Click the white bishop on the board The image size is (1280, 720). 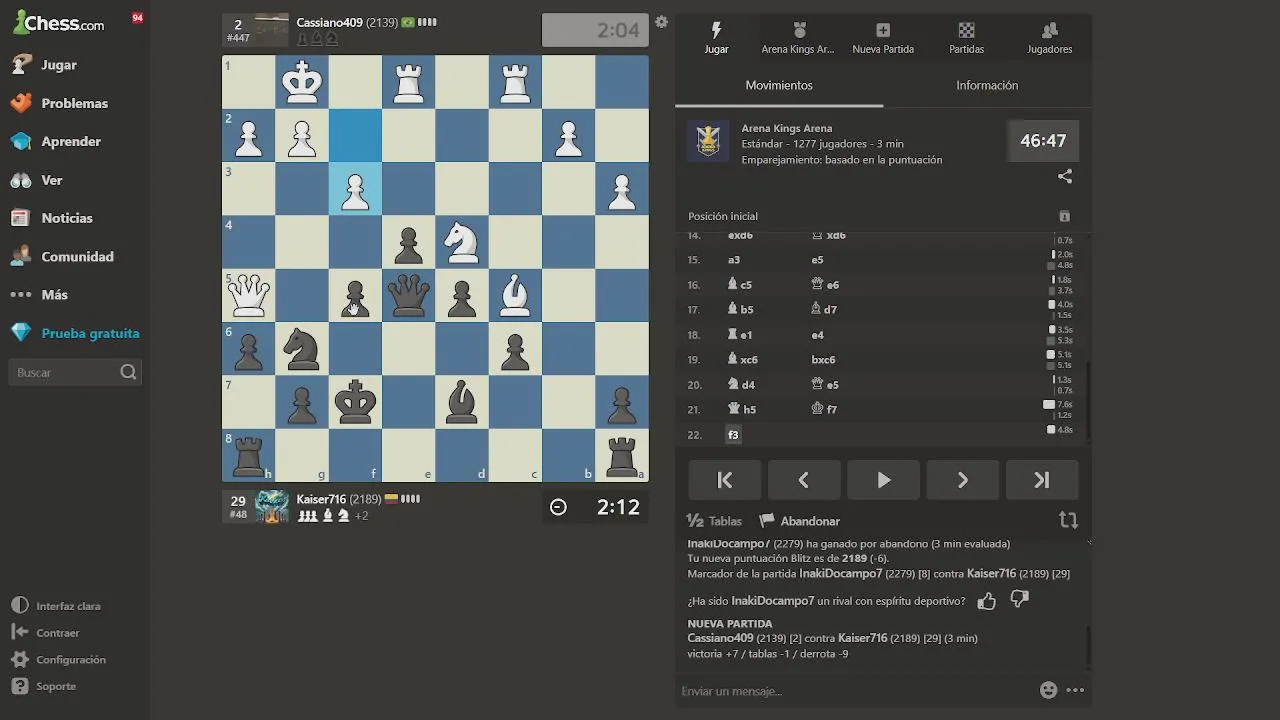click(515, 295)
